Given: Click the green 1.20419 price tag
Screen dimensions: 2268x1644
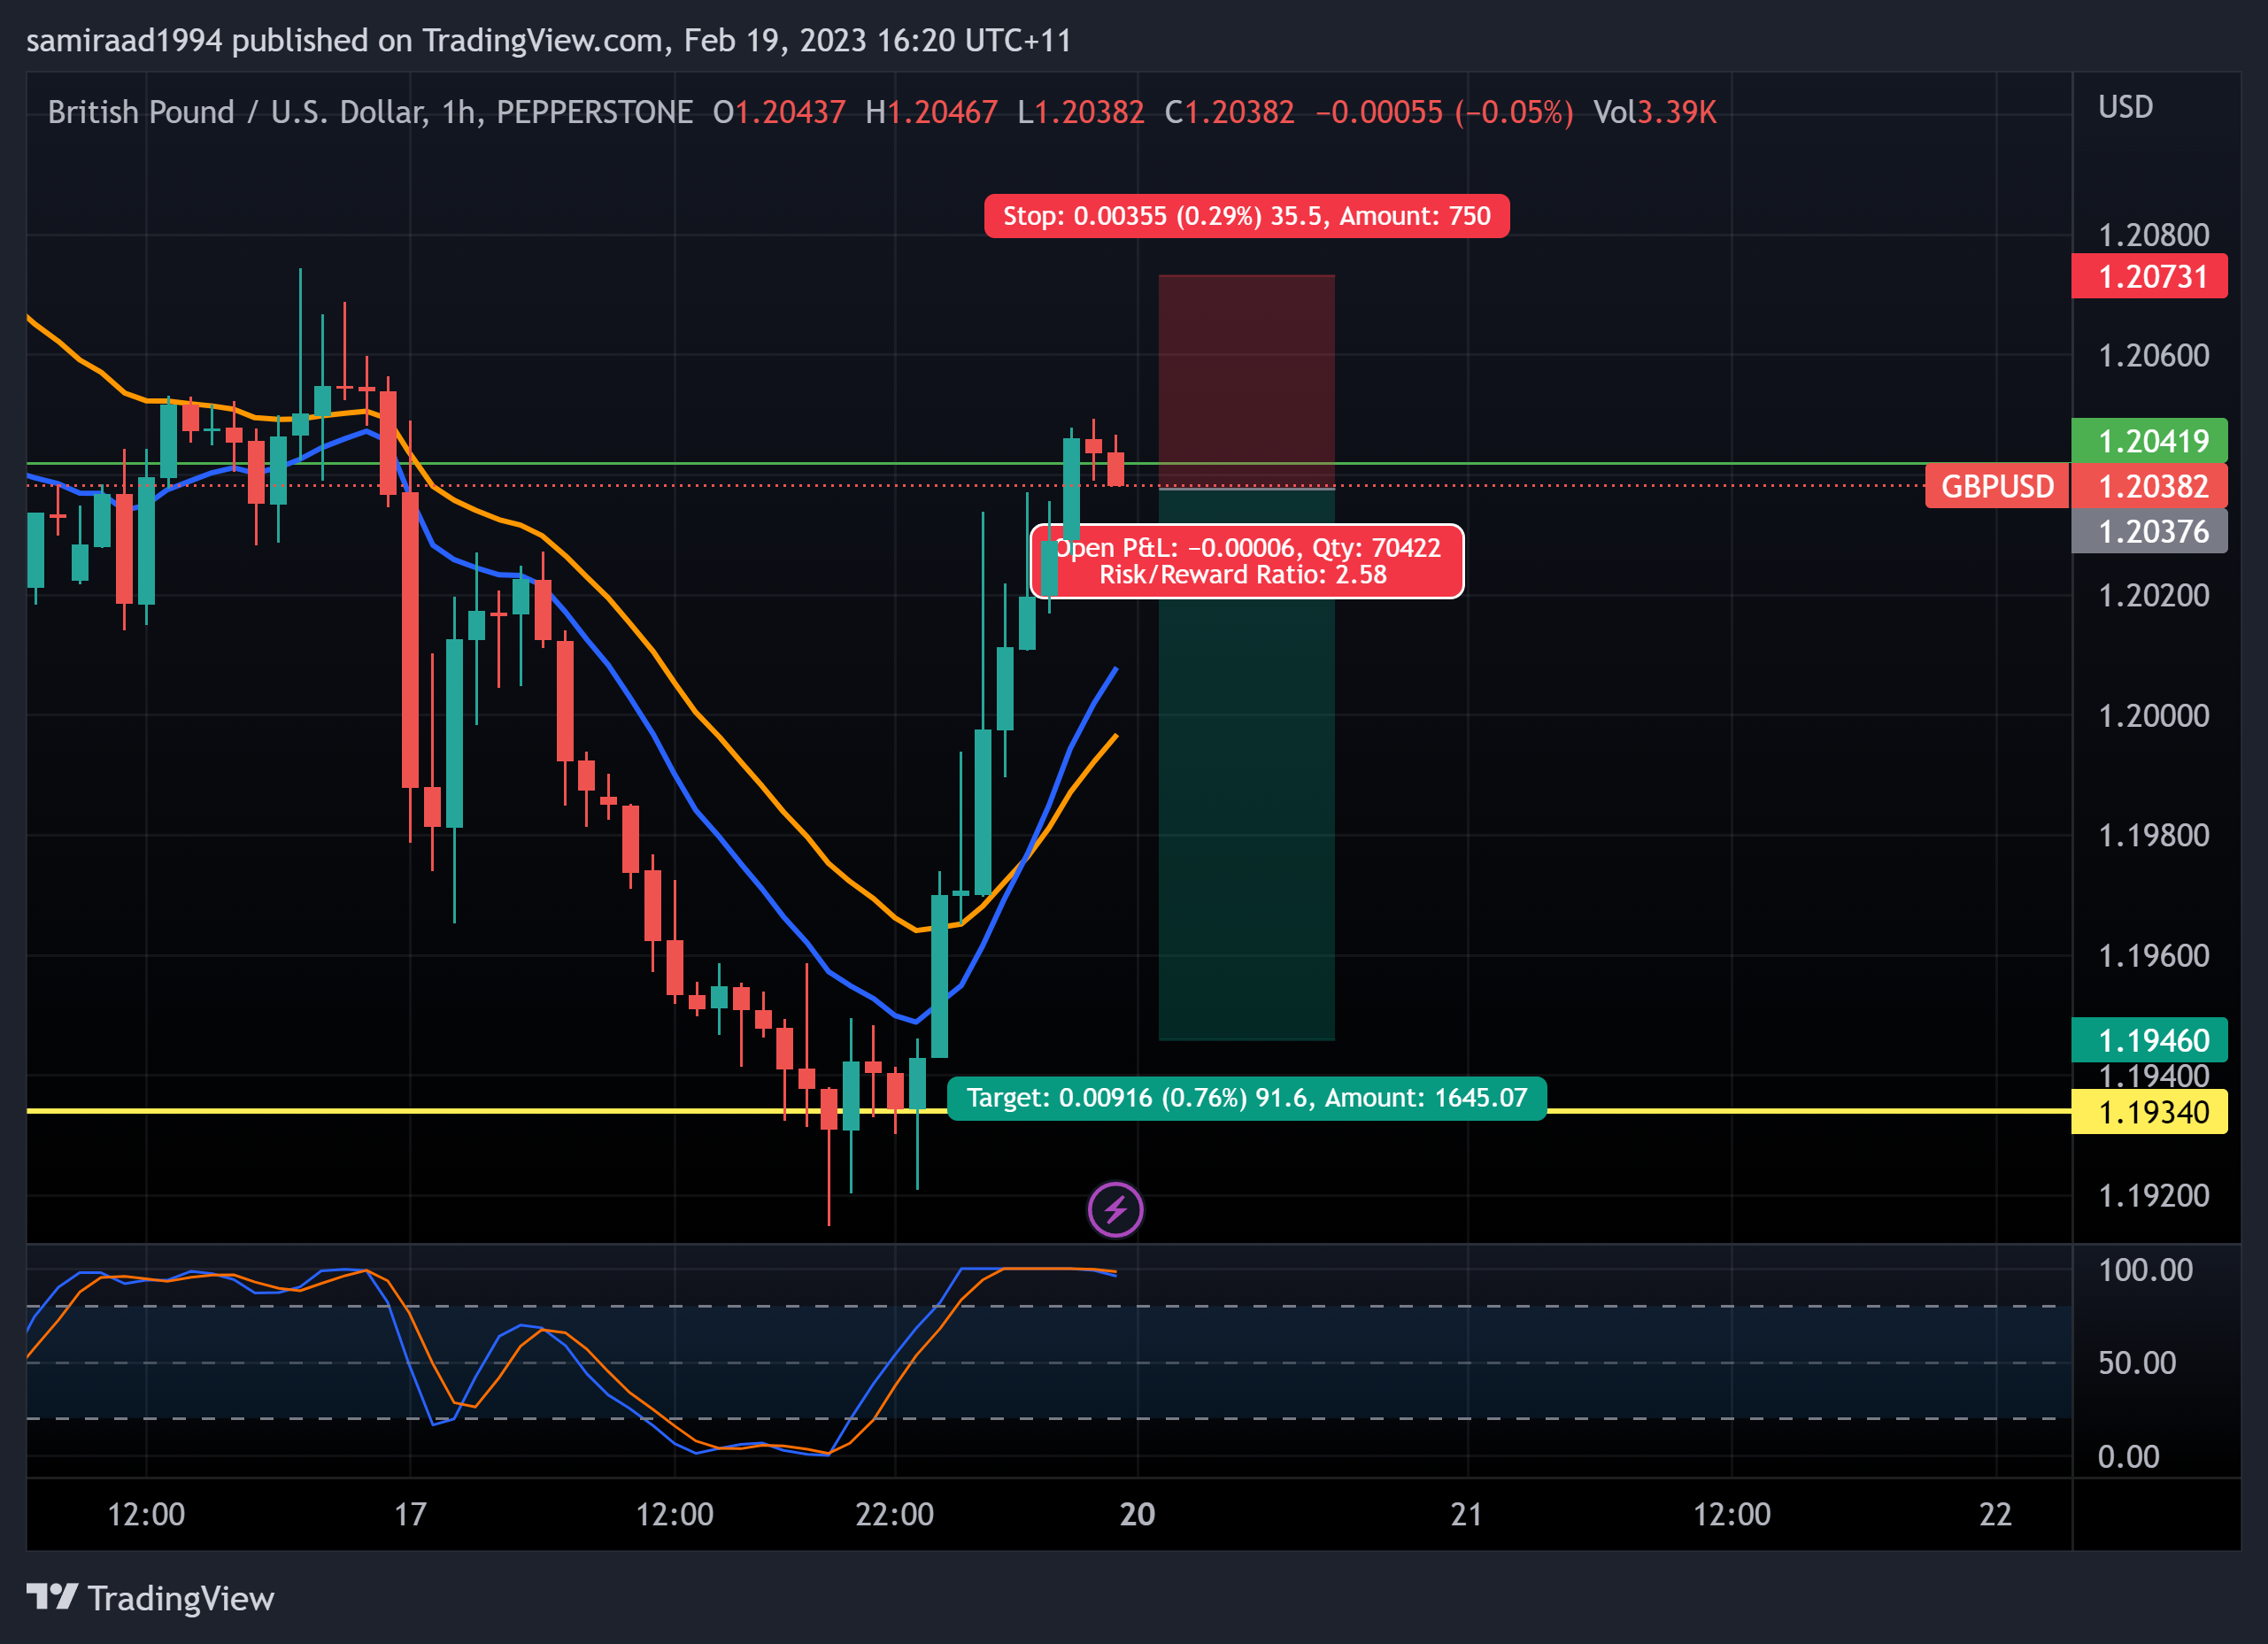Looking at the screenshot, I should tap(2150, 440).
